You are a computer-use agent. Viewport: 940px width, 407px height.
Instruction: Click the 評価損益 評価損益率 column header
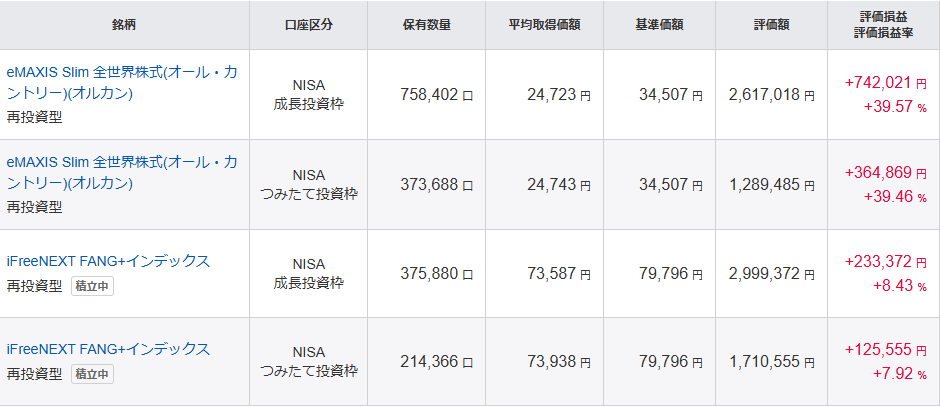(883, 25)
